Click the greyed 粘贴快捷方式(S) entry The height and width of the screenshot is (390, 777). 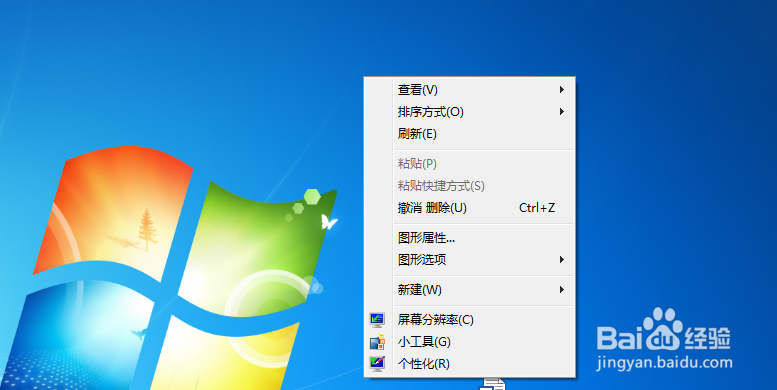(469, 186)
